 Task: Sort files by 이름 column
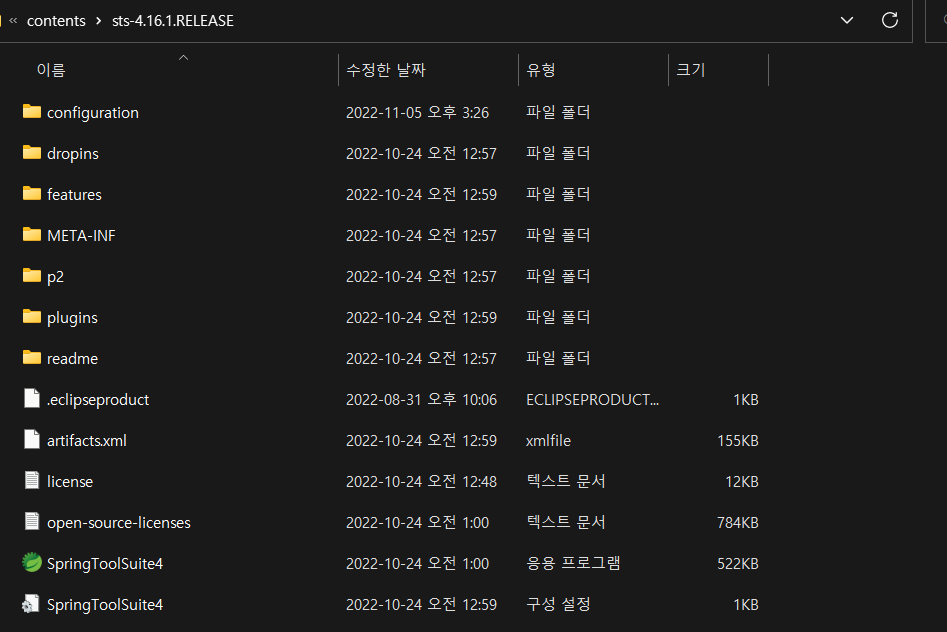51,70
